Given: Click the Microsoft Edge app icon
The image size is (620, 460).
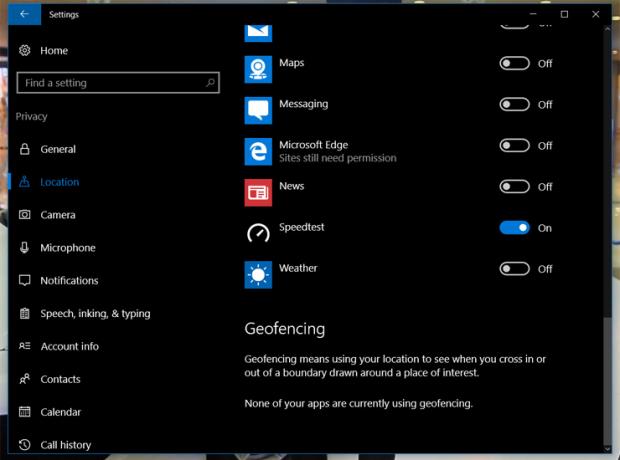Looking at the screenshot, I should click(258, 151).
